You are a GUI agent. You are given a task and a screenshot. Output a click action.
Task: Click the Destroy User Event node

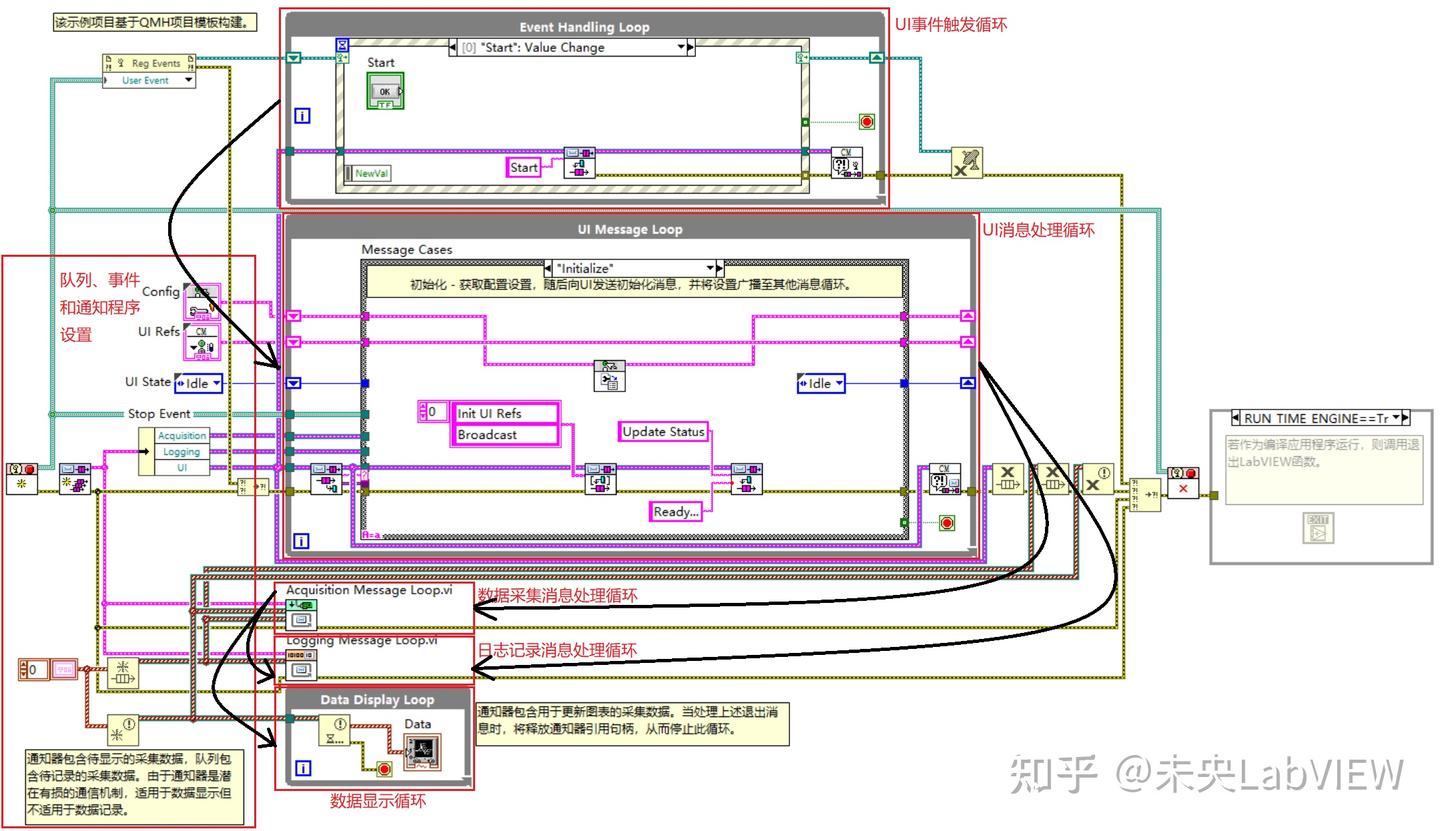[1184, 481]
